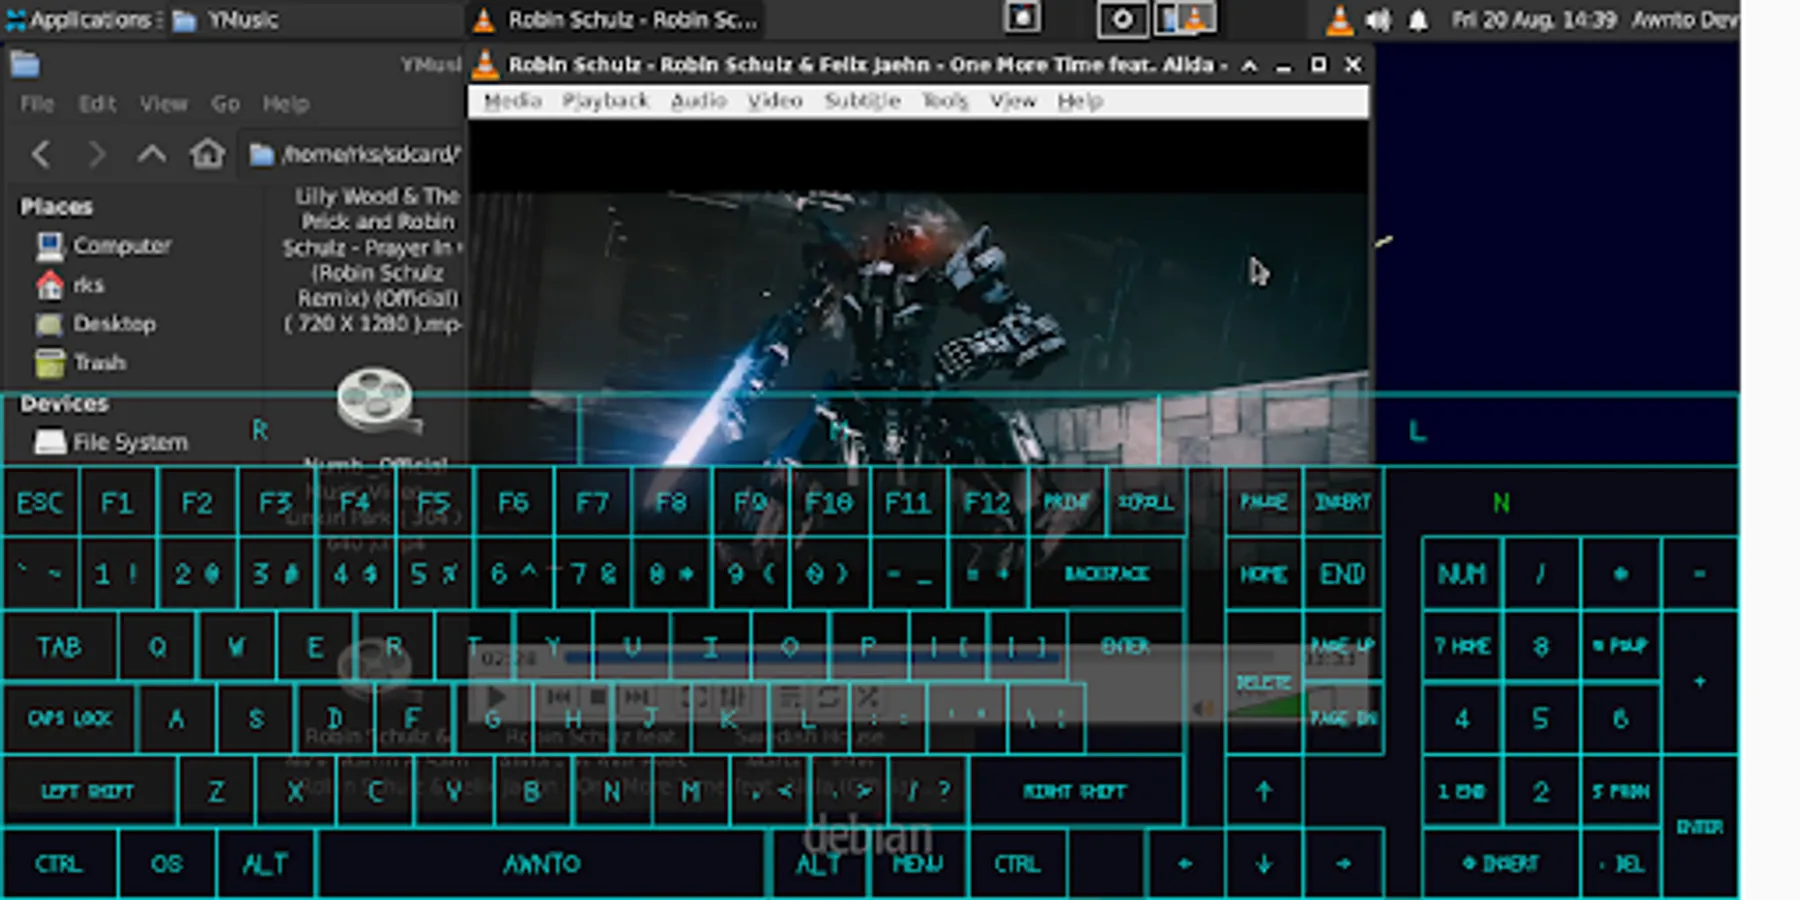Select the Lilly Wood Prayer In C file name
The width and height of the screenshot is (1800, 900).
pos(372,260)
